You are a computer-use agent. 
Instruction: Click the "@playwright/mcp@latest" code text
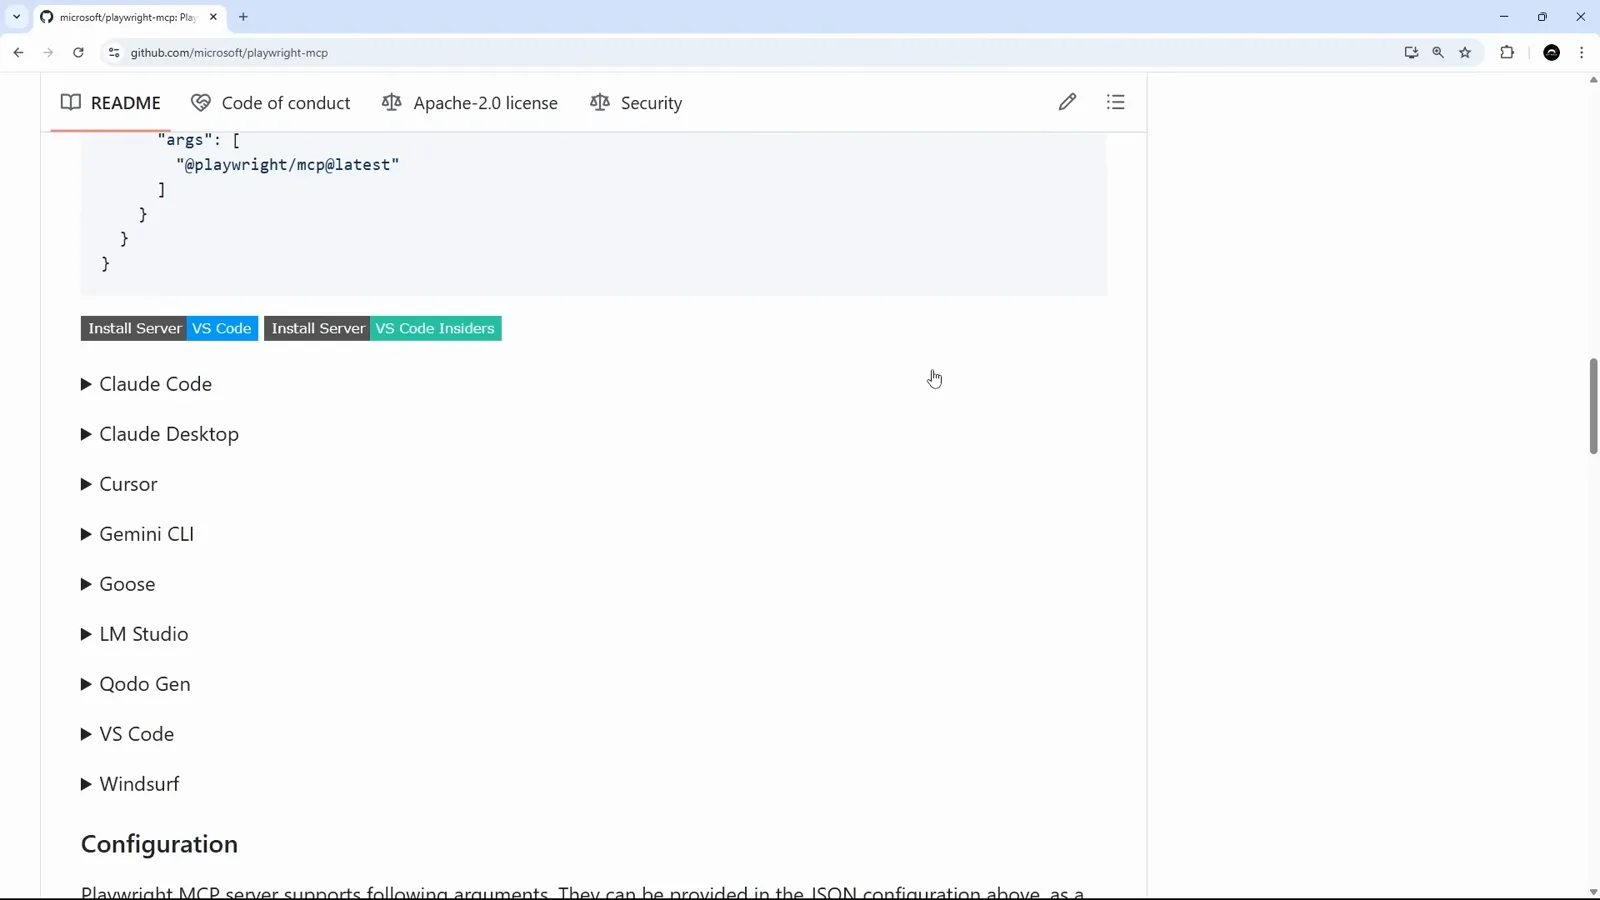click(288, 165)
